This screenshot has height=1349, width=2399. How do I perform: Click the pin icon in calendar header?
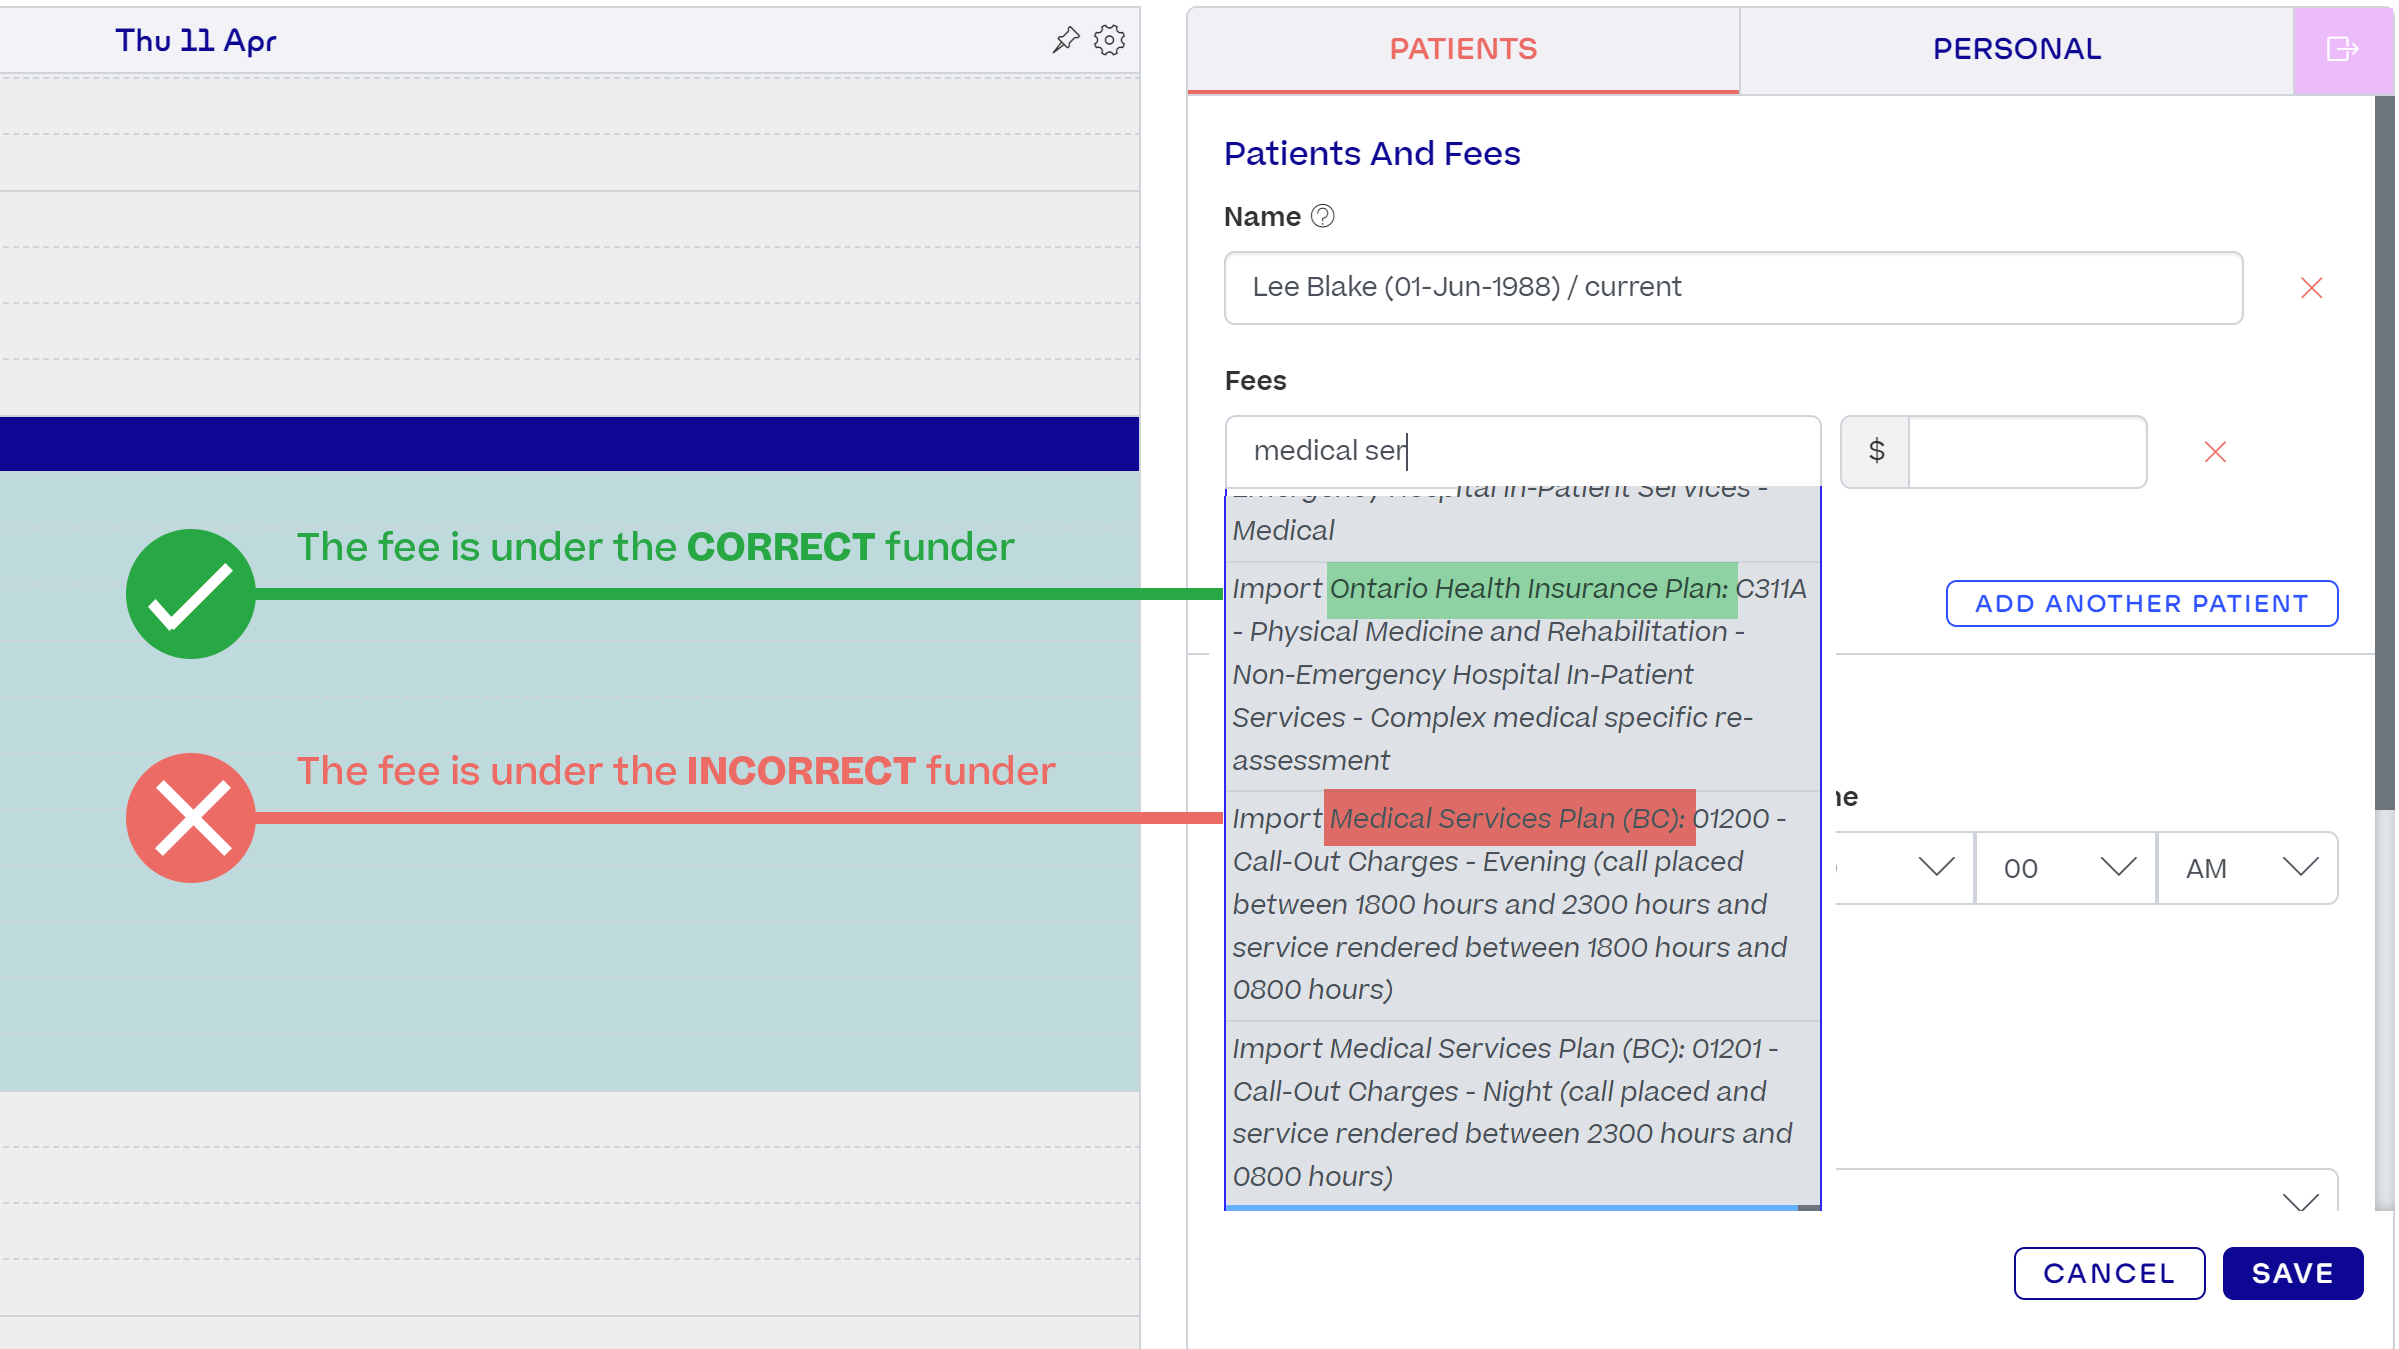(x=1066, y=40)
